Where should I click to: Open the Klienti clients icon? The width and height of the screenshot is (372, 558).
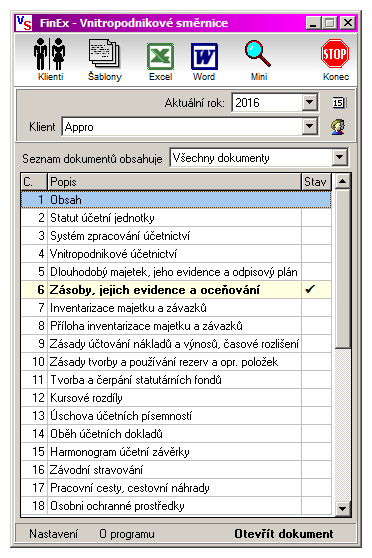tap(50, 59)
